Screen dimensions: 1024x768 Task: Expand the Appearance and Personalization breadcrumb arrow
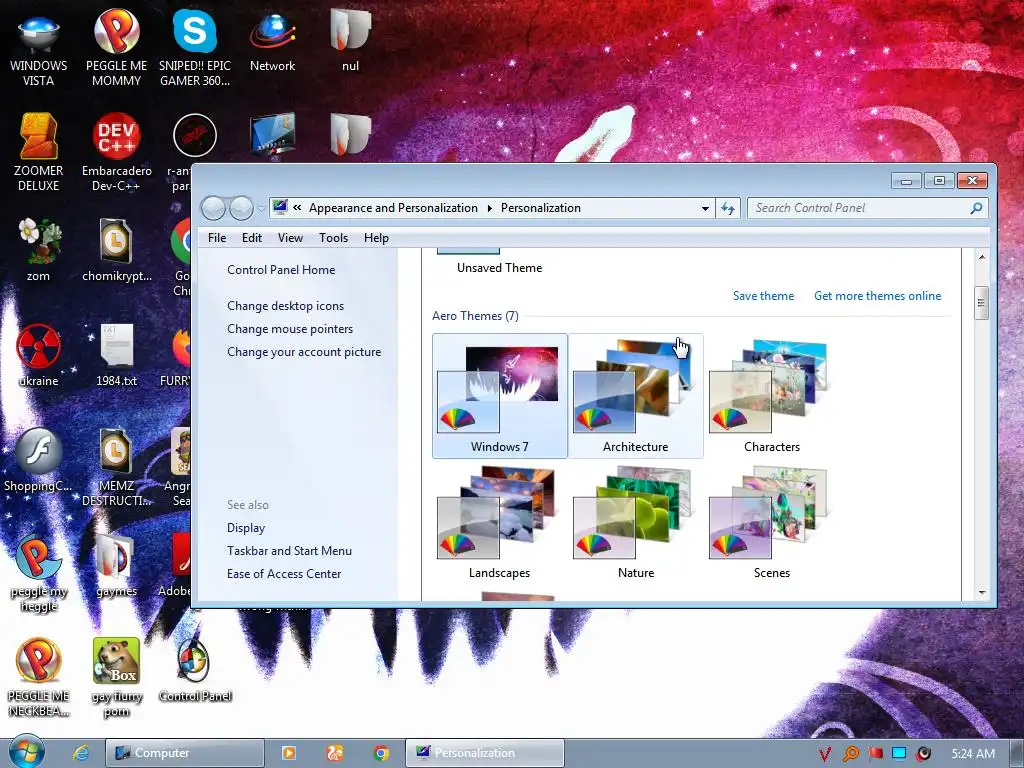click(489, 208)
